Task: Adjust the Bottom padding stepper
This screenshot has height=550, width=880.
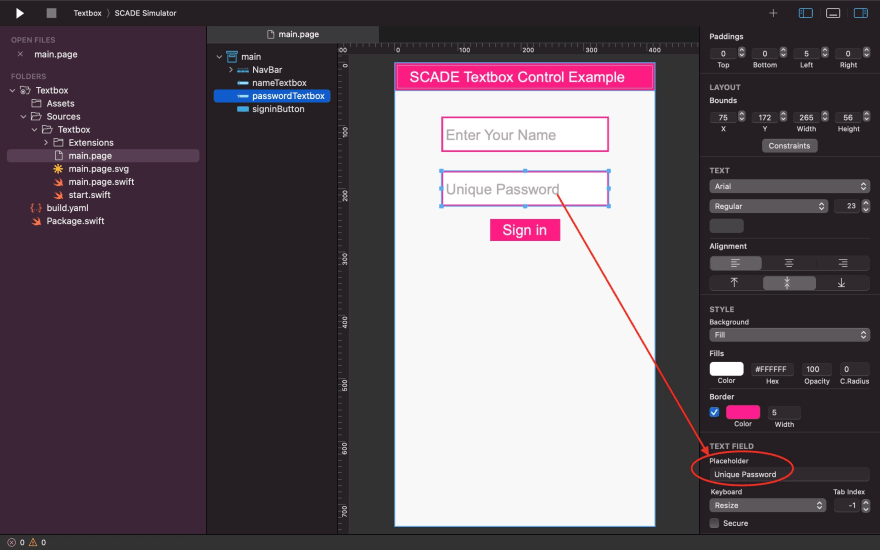Action: (x=783, y=53)
